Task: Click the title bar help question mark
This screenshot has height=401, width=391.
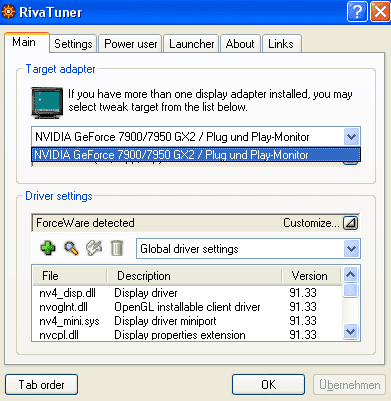Action: (x=357, y=12)
